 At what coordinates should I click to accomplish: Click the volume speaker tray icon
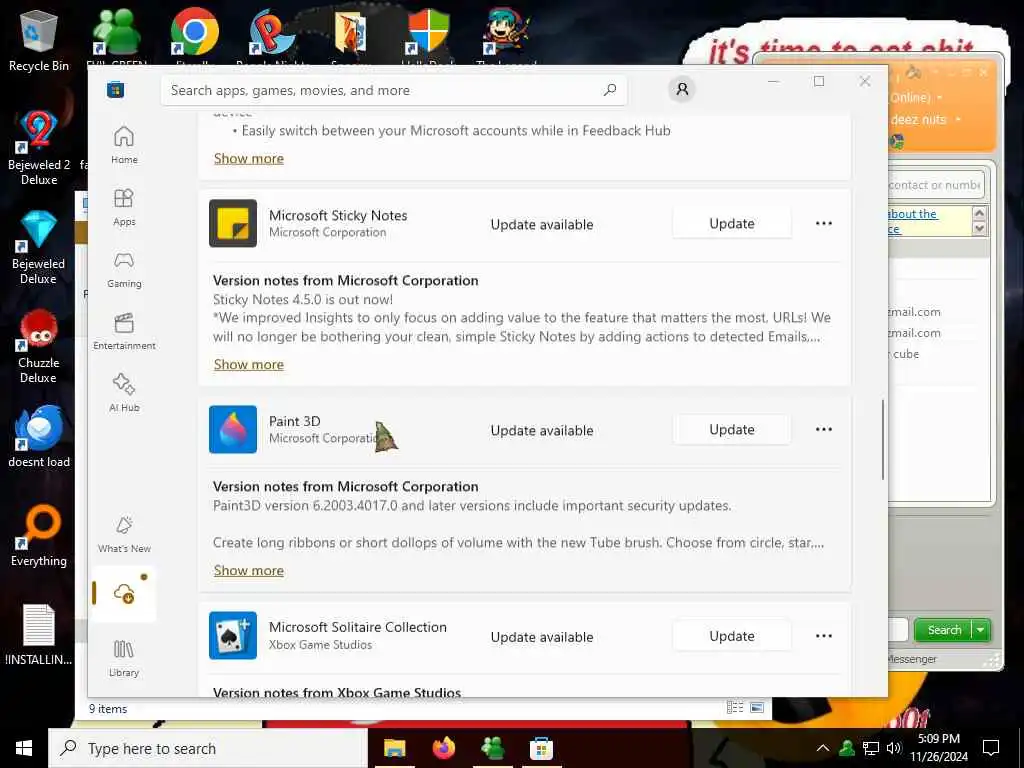(x=894, y=748)
